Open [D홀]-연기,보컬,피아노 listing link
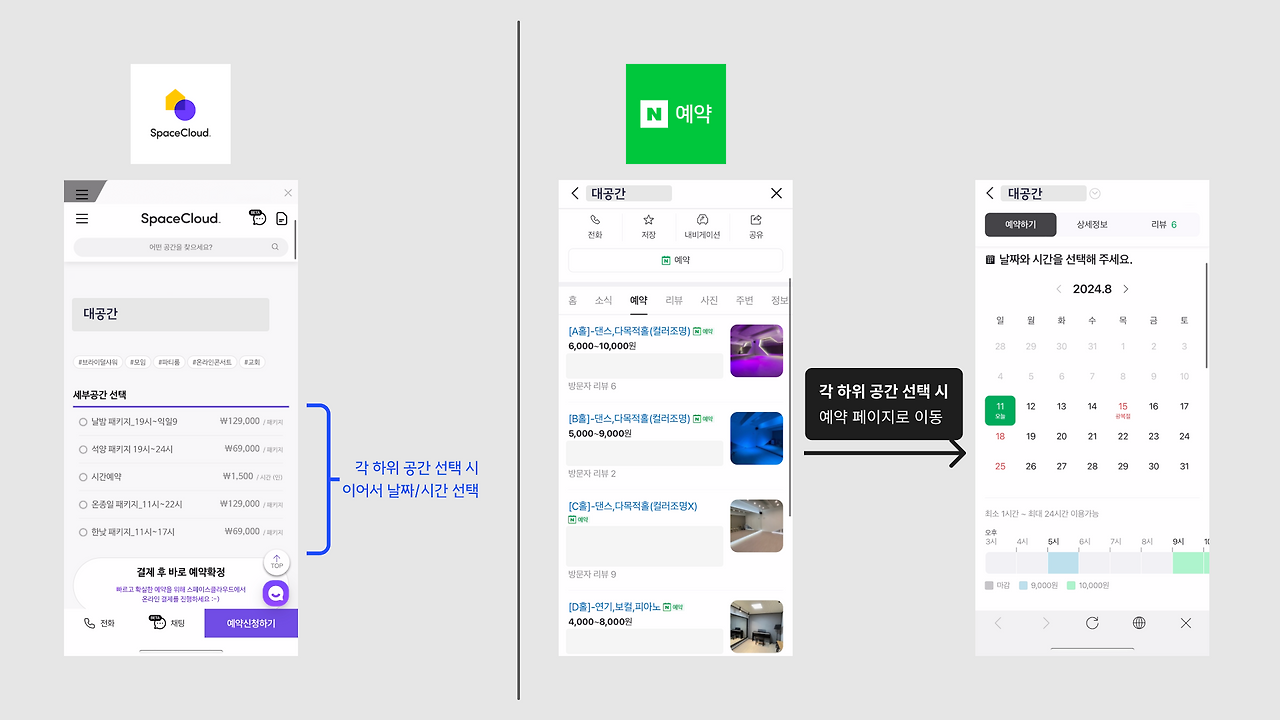This screenshot has width=1280, height=720. [613, 607]
